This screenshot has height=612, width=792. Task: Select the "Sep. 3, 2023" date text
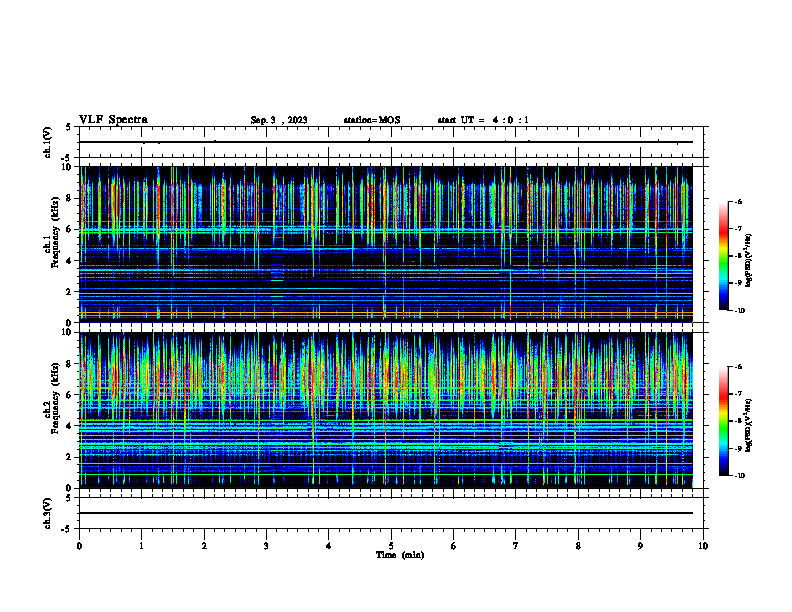pos(279,120)
